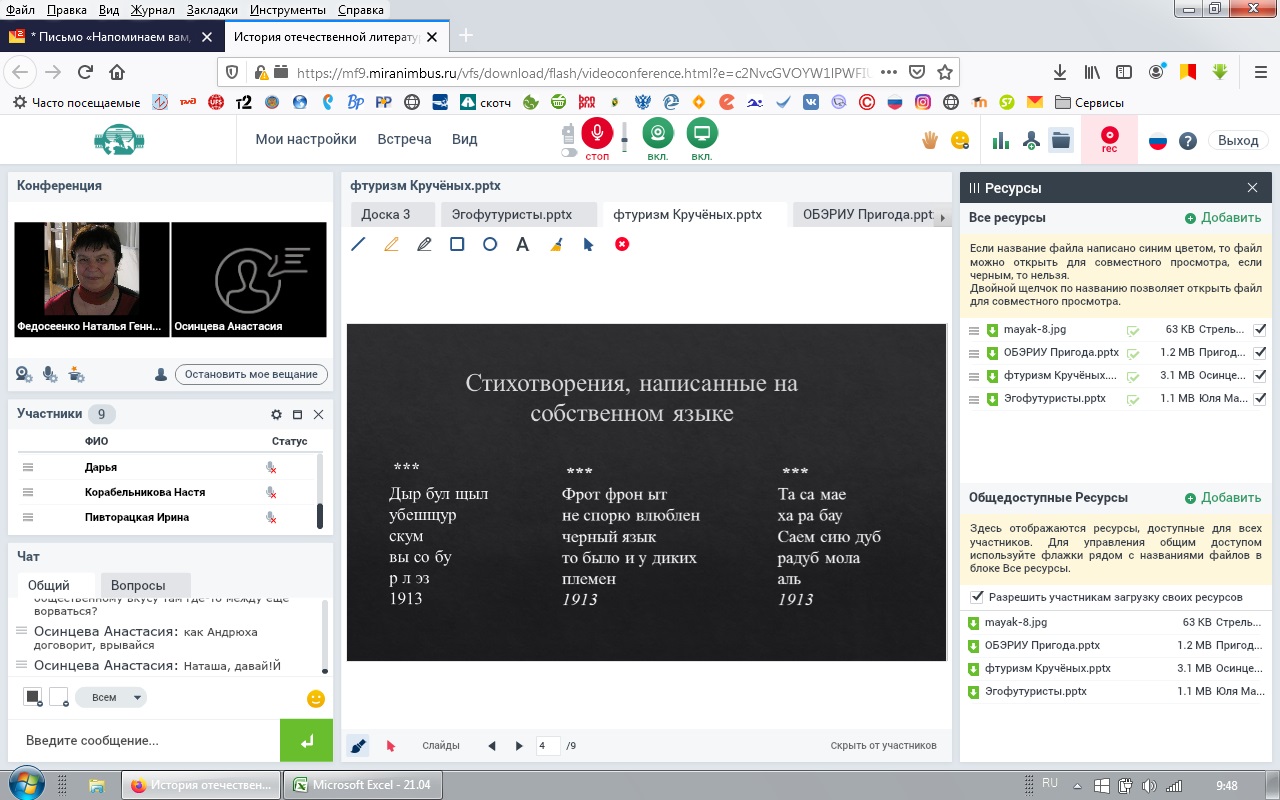This screenshot has width=1280, height=800.
Task: Open the 'Эгофутуристы.pptx' document tab
Action: pos(512,214)
